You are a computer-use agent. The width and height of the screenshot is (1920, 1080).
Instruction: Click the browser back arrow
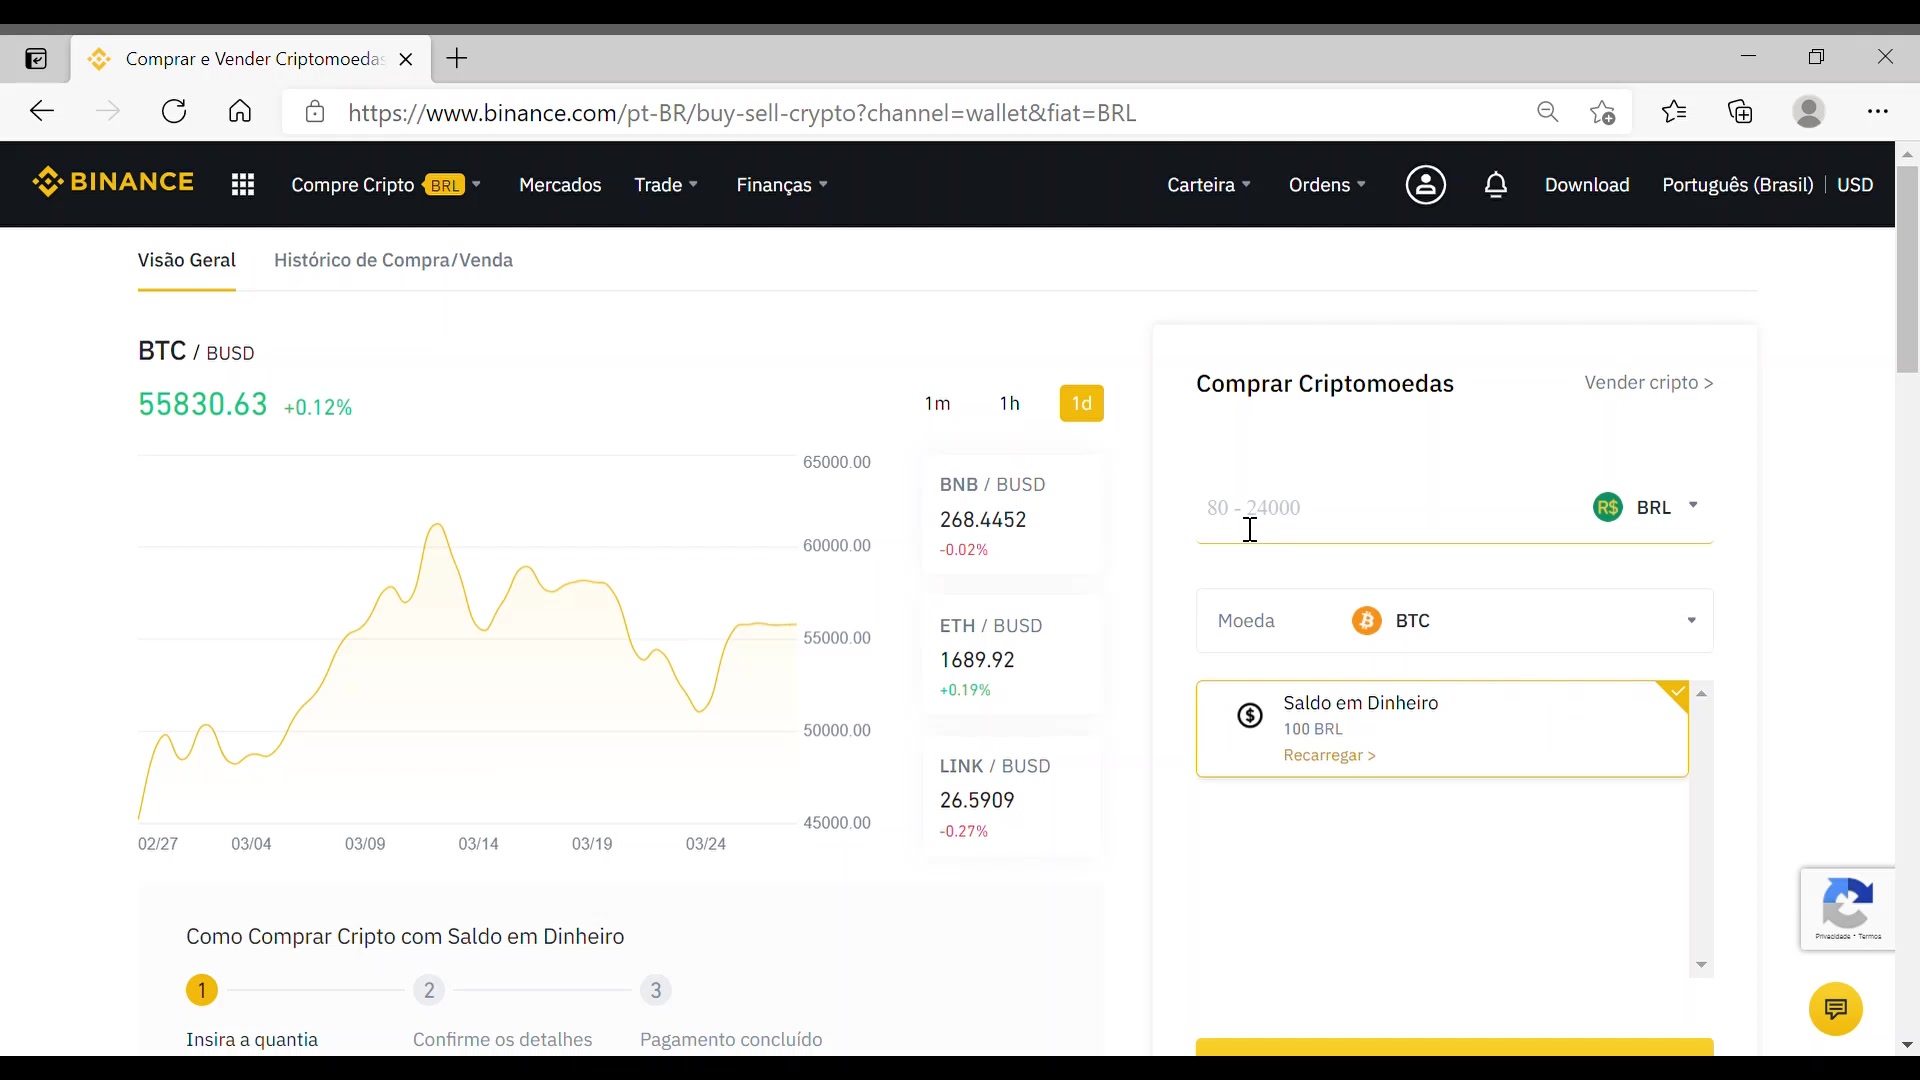pyautogui.click(x=41, y=111)
